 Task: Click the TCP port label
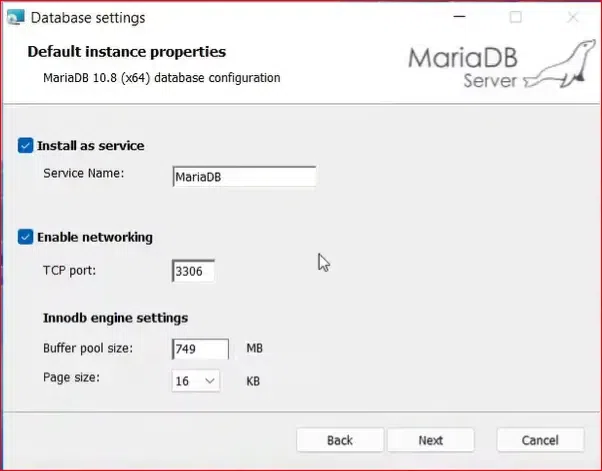(69, 271)
